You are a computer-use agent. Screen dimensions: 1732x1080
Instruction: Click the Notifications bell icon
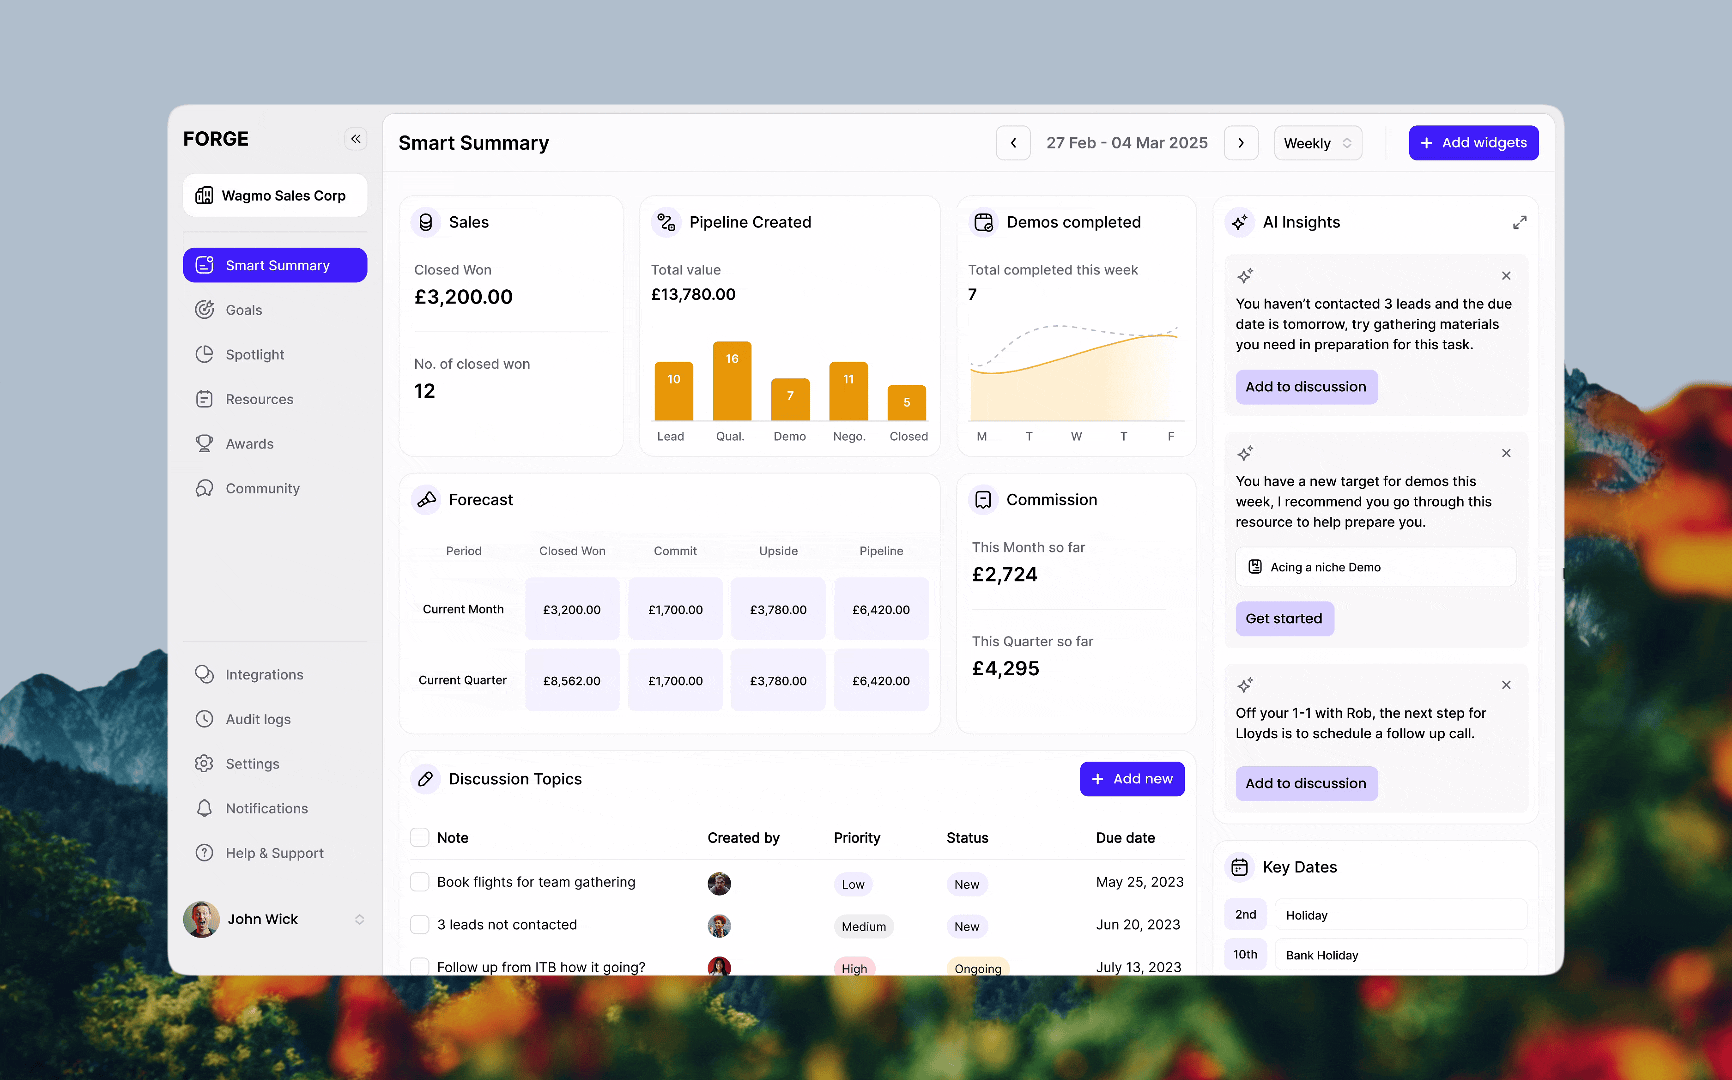(204, 808)
